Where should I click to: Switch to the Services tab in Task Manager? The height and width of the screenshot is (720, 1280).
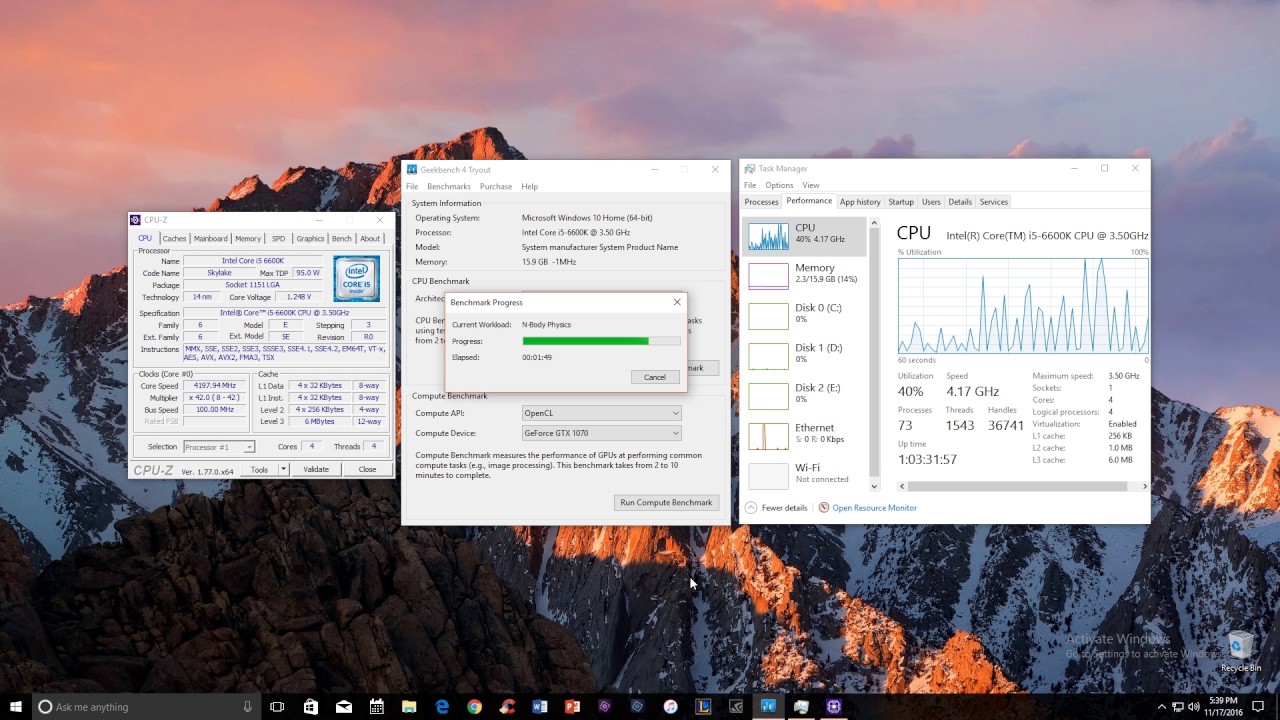[994, 202]
